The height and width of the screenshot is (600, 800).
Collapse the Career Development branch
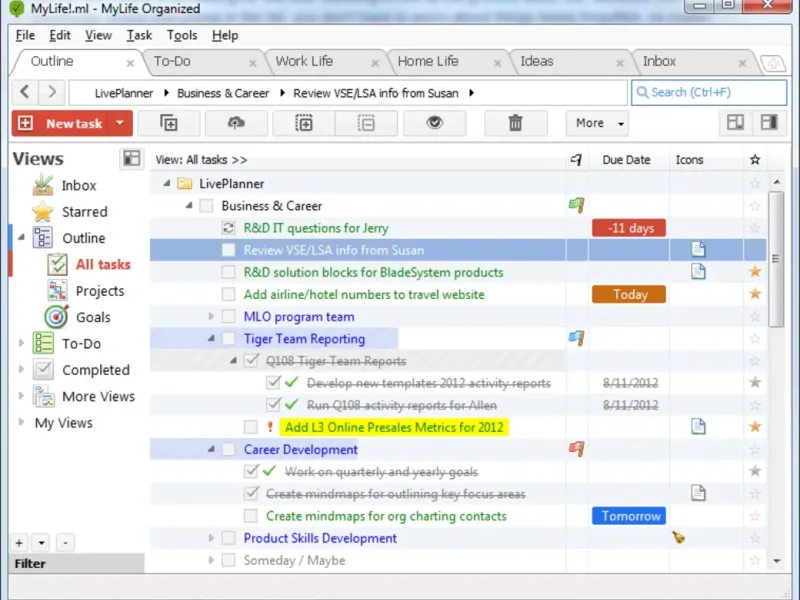(211, 449)
